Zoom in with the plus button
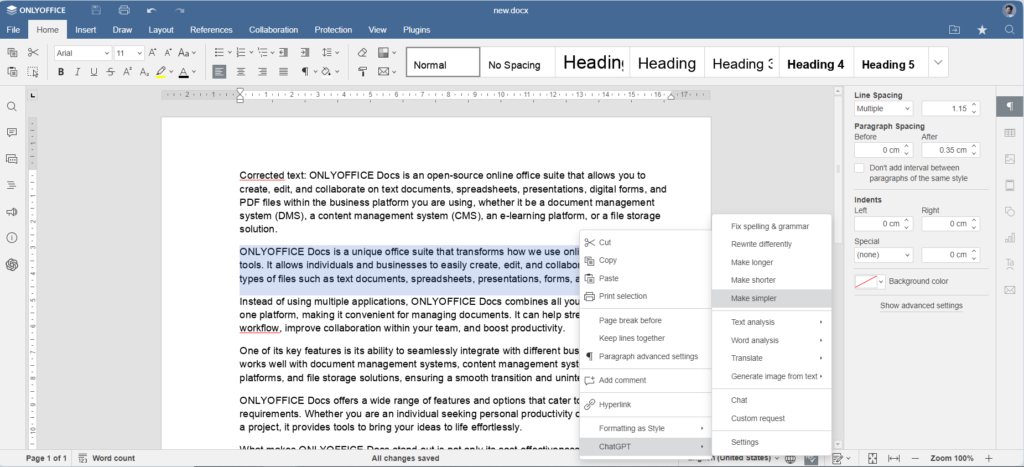 click(x=989, y=459)
